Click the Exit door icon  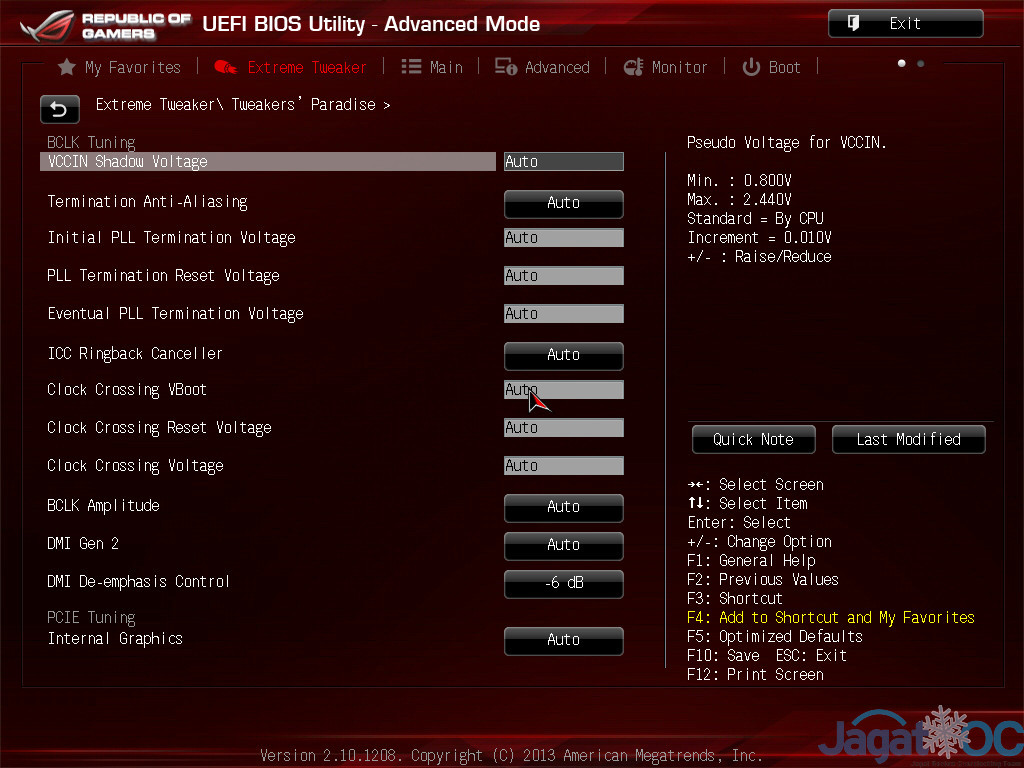coord(854,24)
